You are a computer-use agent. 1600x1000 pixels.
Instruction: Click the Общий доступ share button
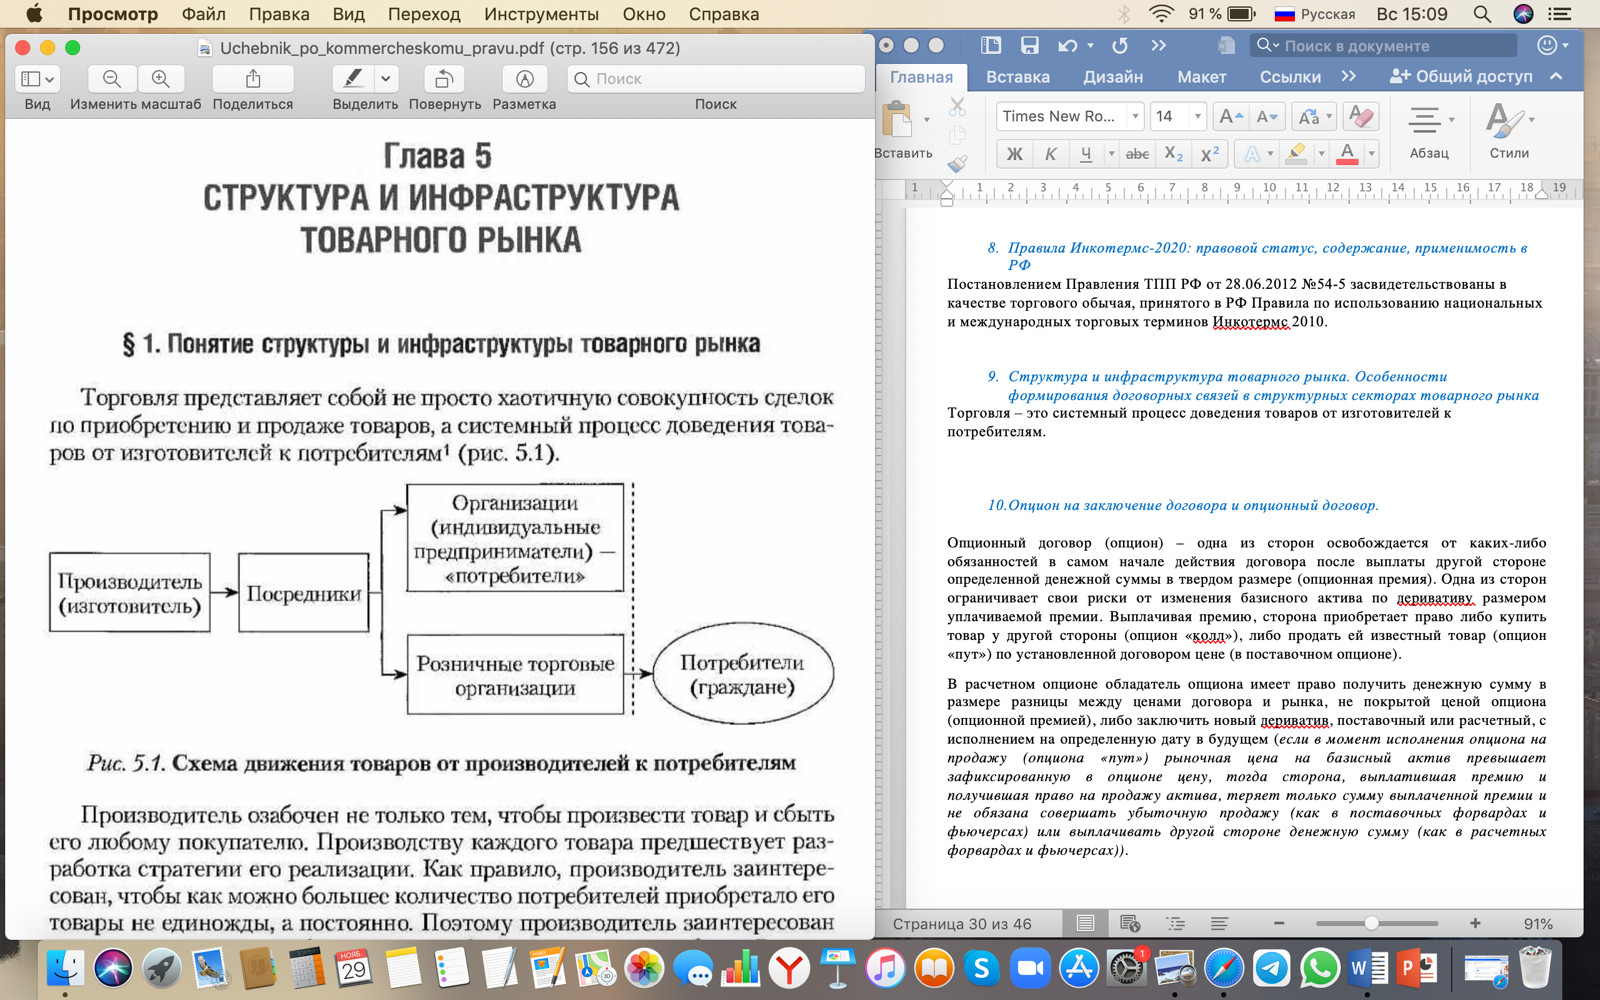point(1460,76)
